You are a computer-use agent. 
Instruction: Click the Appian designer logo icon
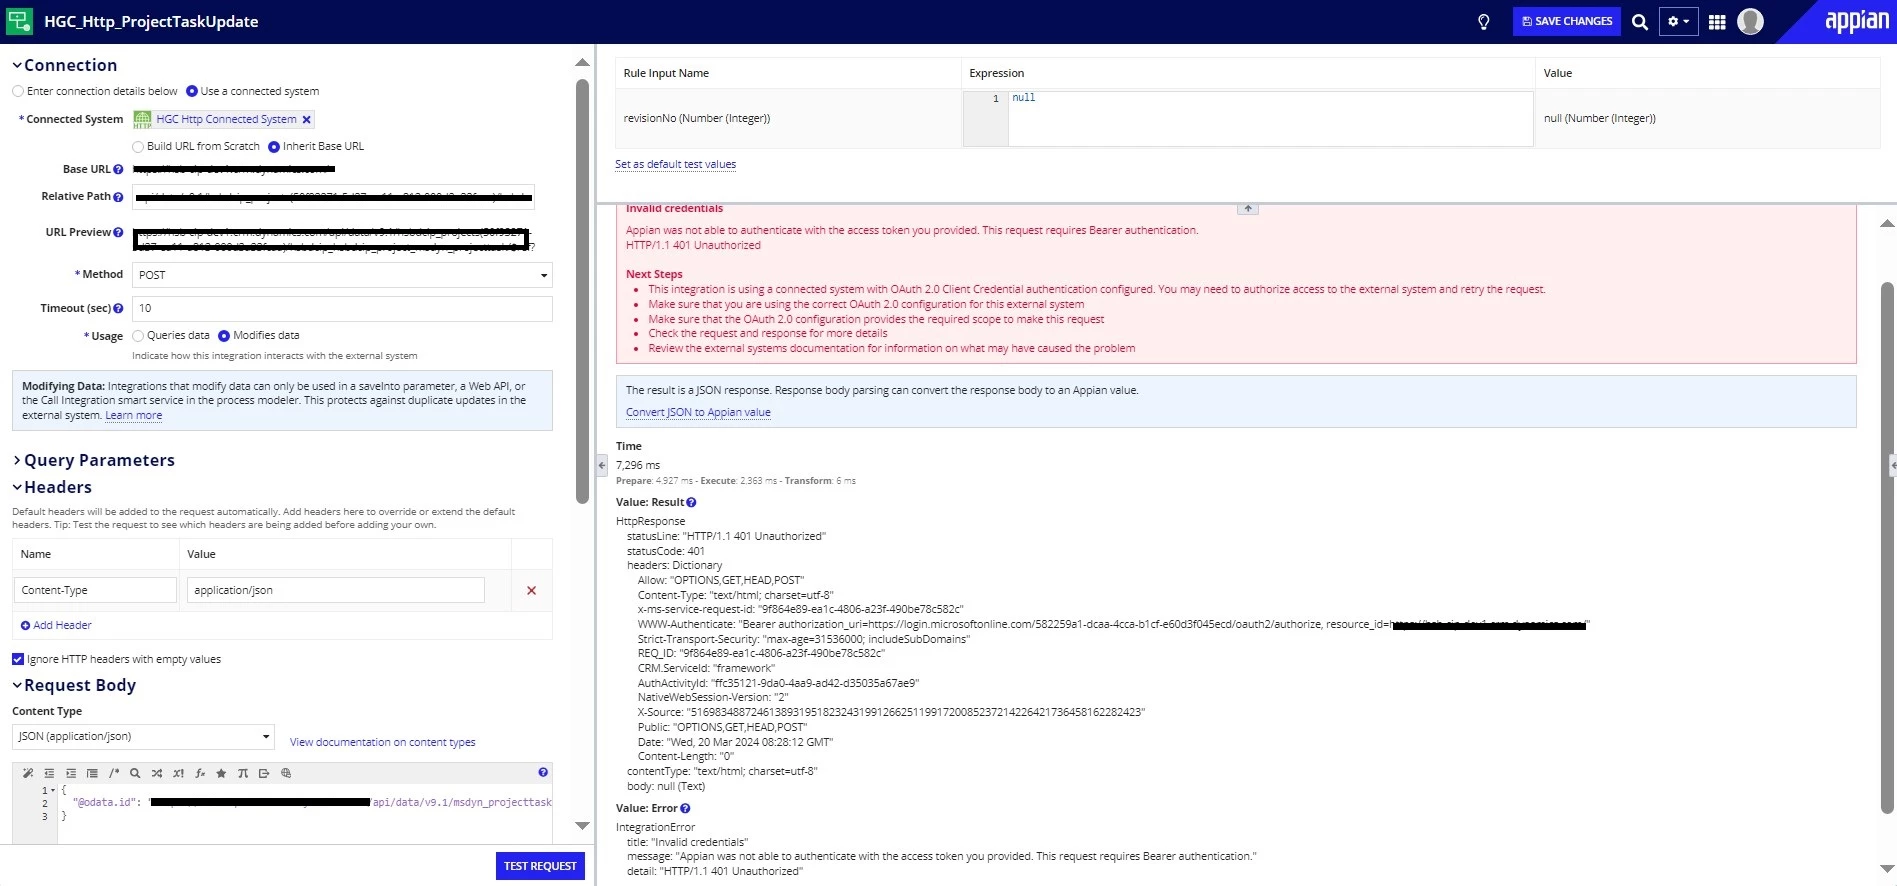pos(19,21)
